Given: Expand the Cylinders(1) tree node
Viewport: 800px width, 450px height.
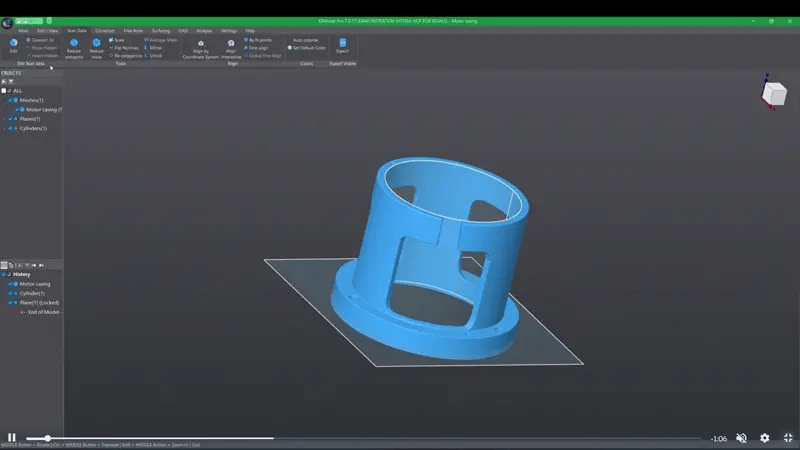Looking at the screenshot, I should click(4, 128).
